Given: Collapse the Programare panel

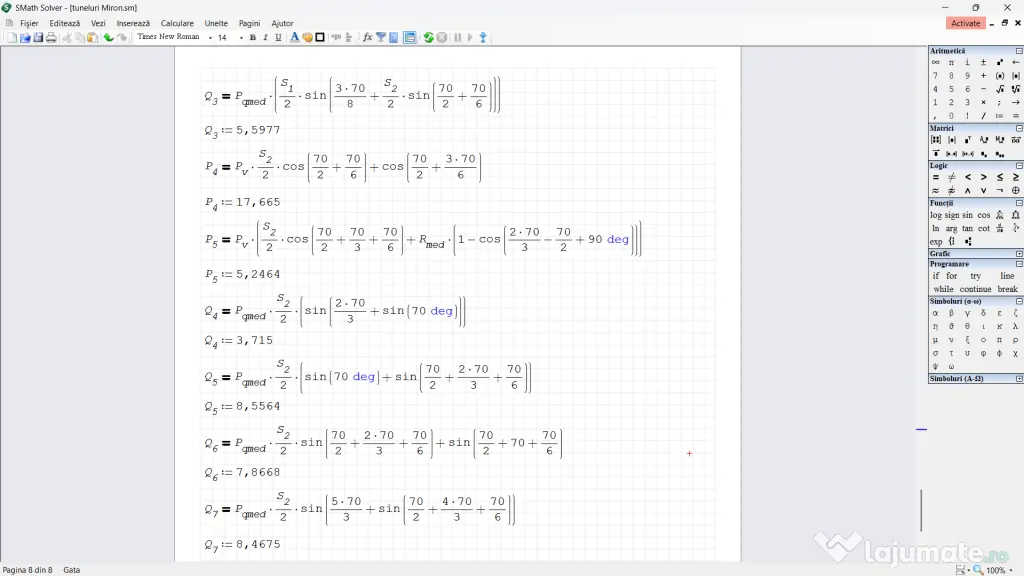Looking at the screenshot, I should coord(1019,264).
